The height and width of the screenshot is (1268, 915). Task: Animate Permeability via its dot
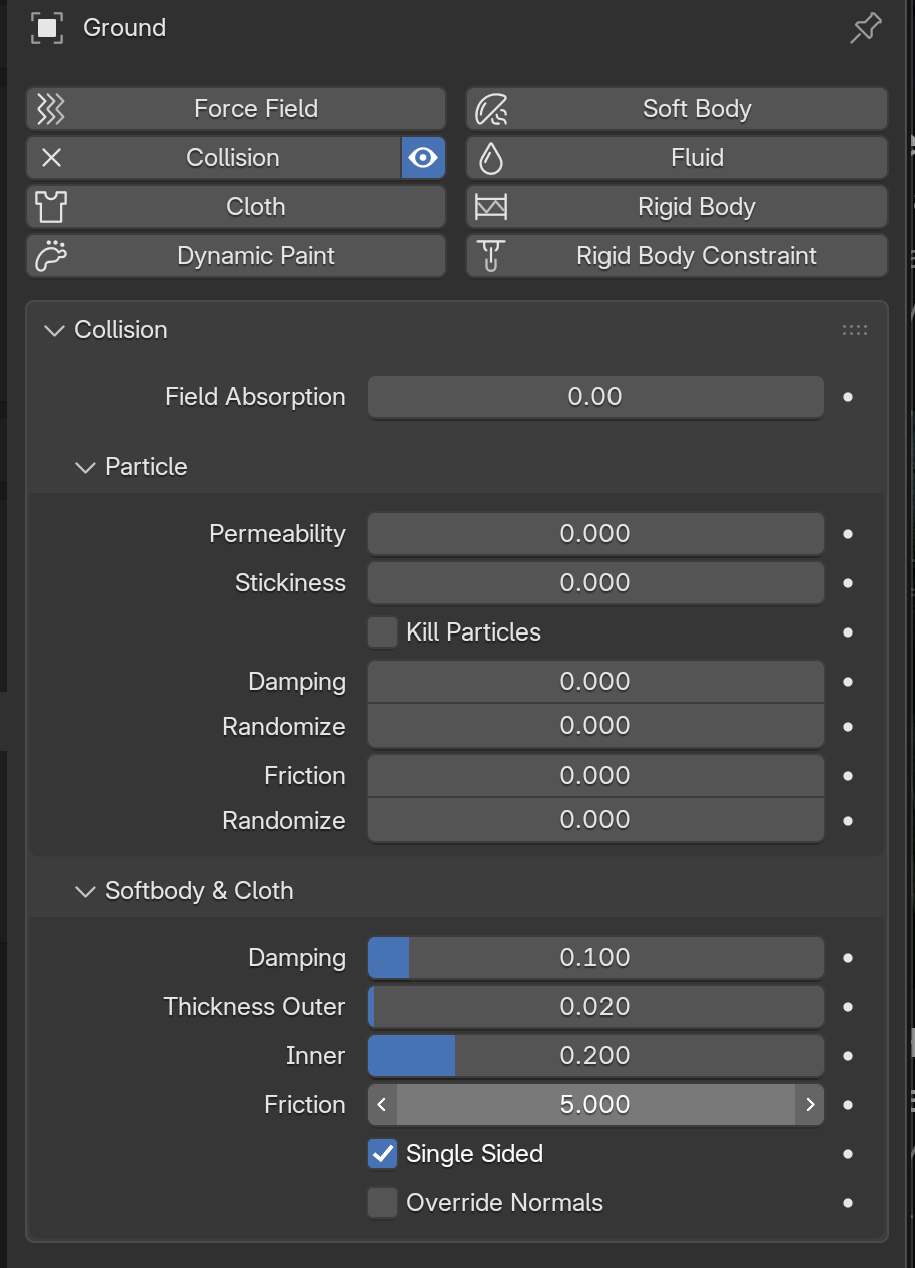point(848,534)
